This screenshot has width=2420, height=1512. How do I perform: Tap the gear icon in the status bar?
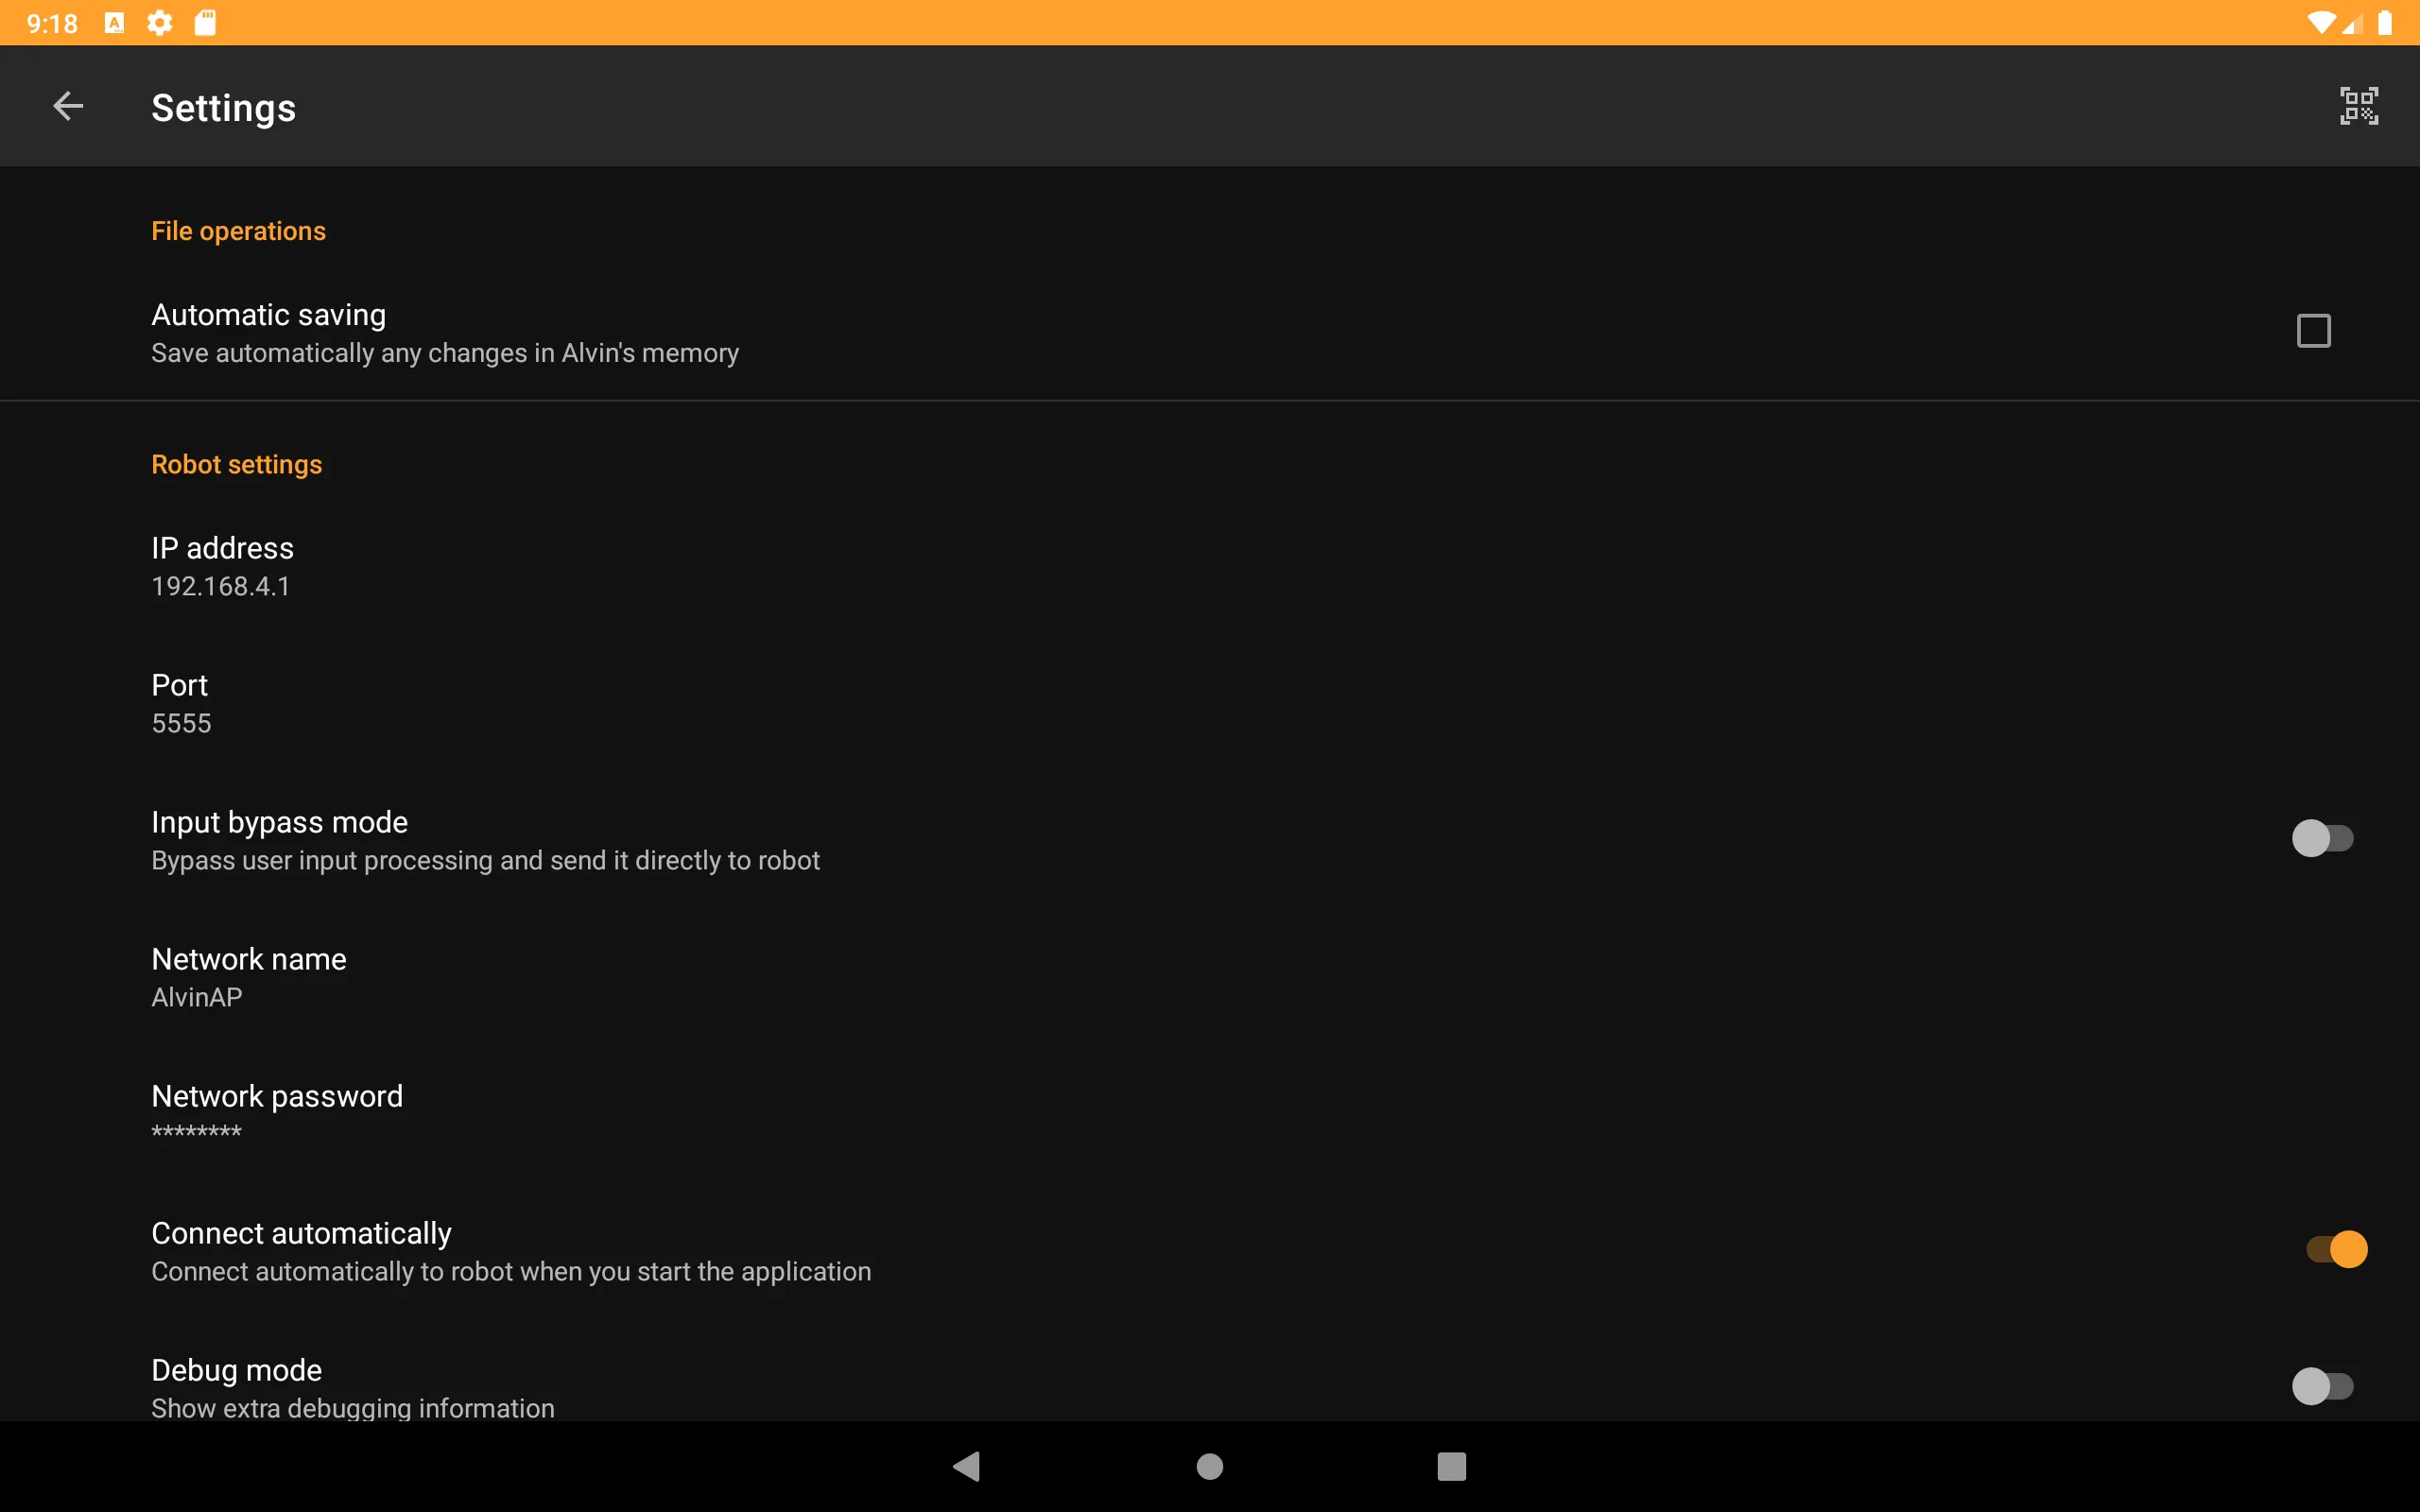click(158, 22)
